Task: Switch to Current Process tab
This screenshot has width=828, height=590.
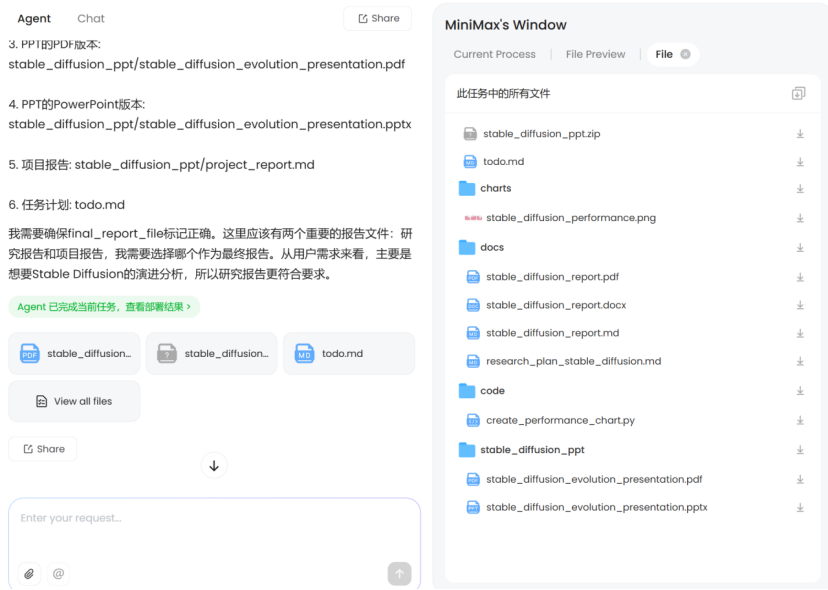Action: (x=494, y=55)
